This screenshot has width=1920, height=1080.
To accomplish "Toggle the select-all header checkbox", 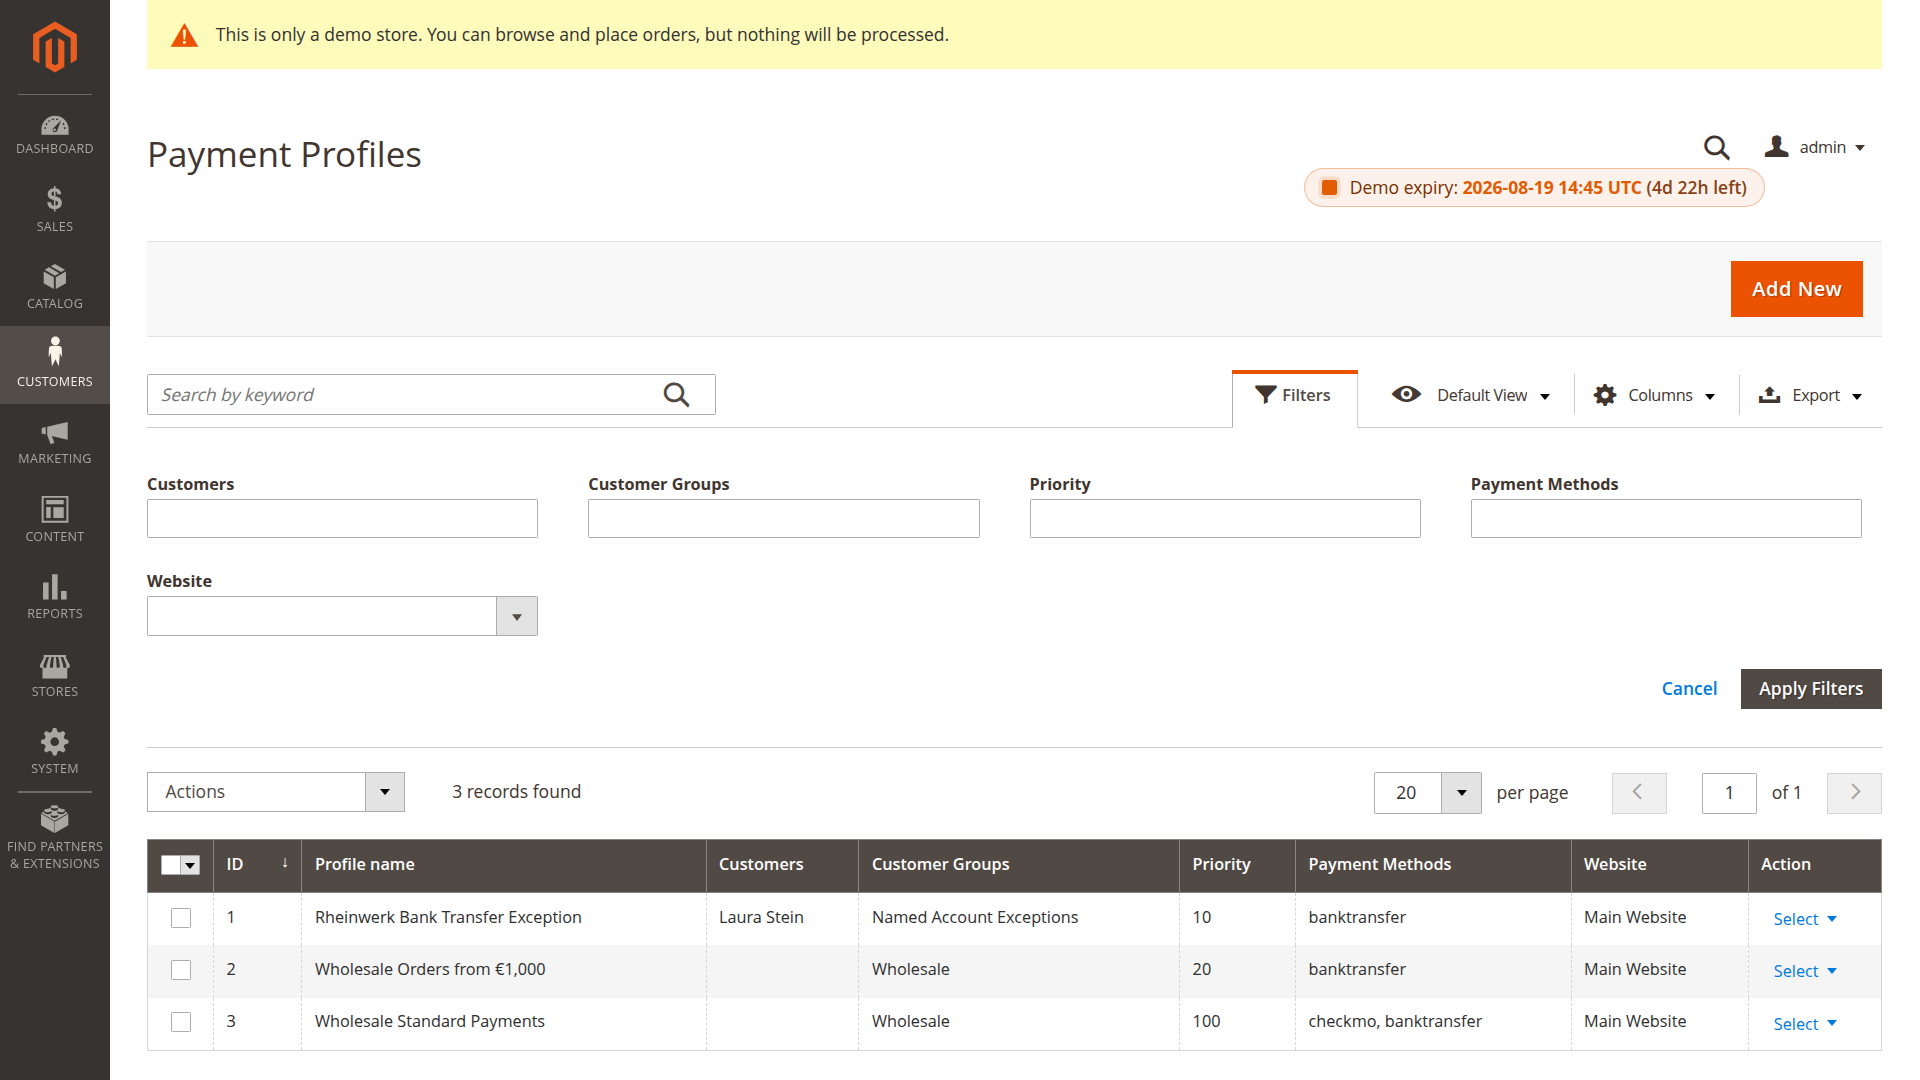I will click(x=171, y=865).
